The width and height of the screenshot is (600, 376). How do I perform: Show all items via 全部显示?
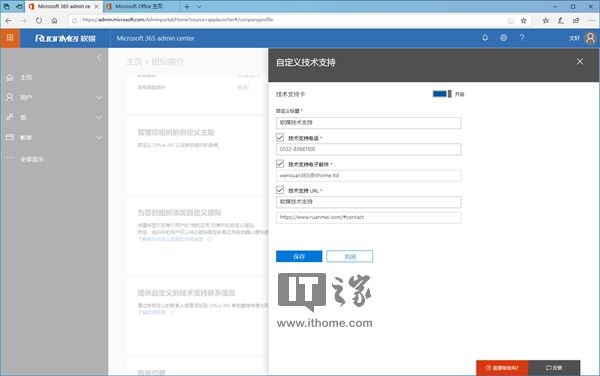[32, 159]
